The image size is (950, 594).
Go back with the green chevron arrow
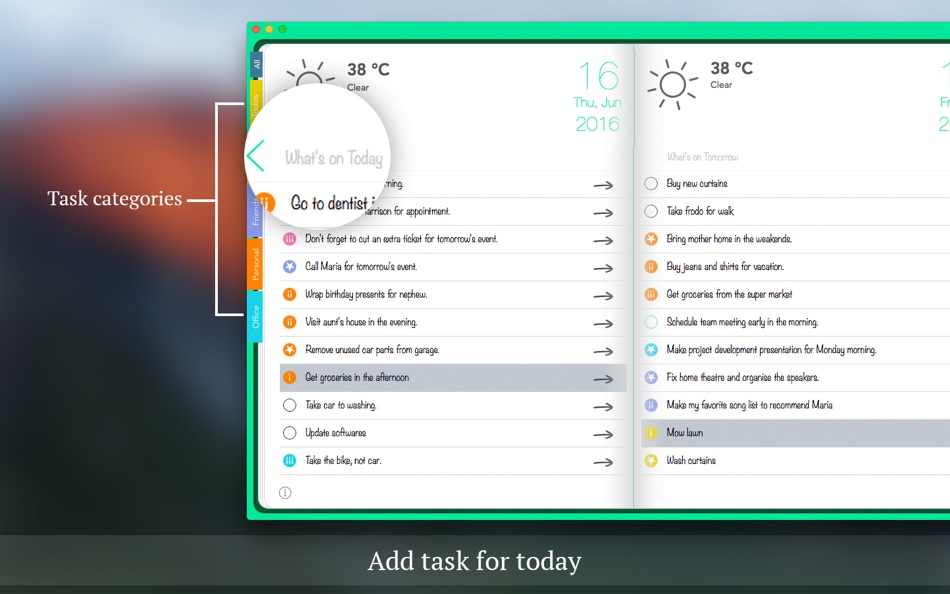[255, 156]
